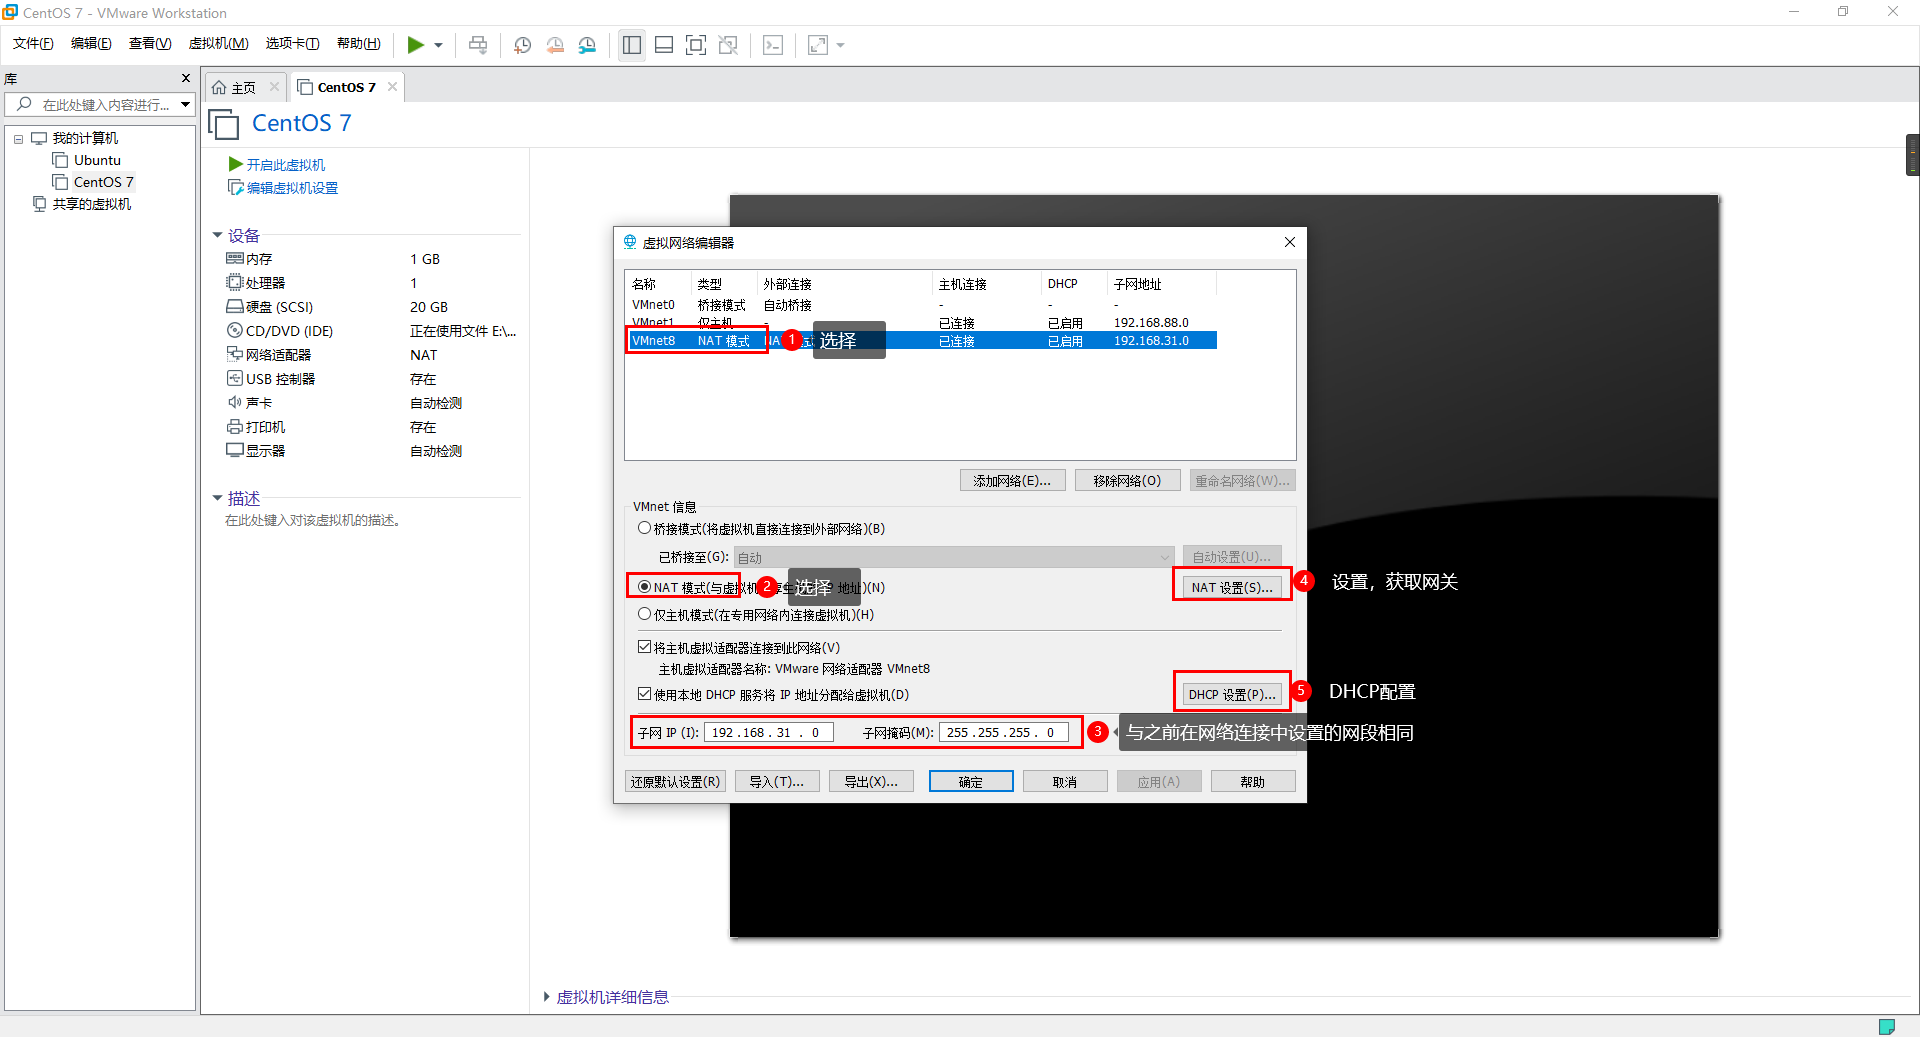Open the 已桥接至 combo box
1920x1037 pixels.
pyautogui.click(x=954, y=557)
